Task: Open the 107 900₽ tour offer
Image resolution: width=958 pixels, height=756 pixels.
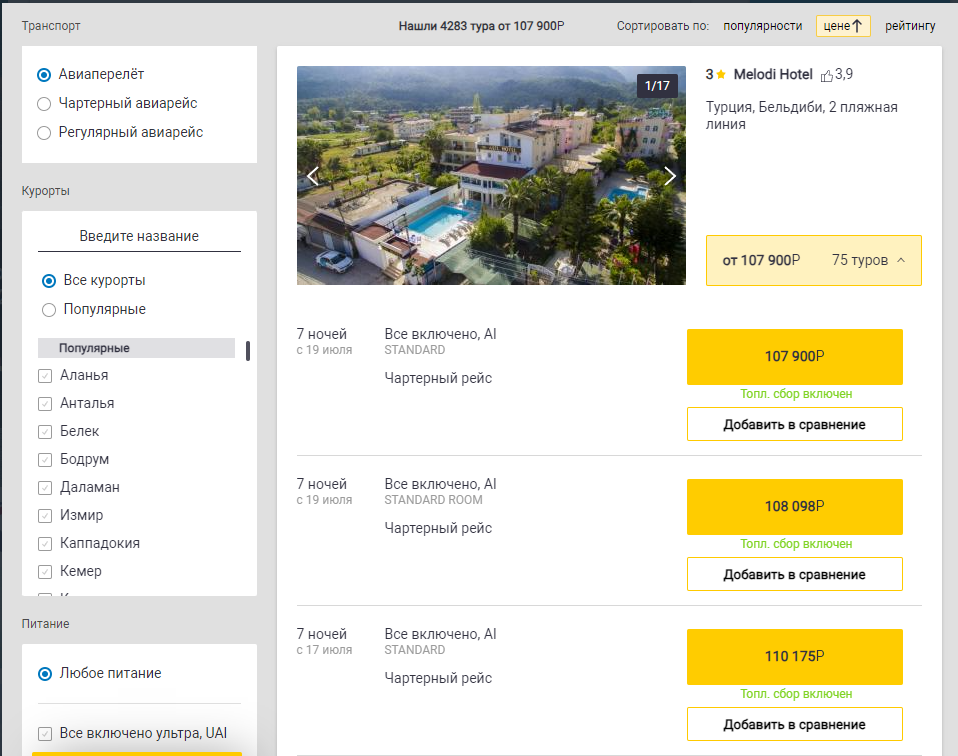Action: [x=794, y=357]
